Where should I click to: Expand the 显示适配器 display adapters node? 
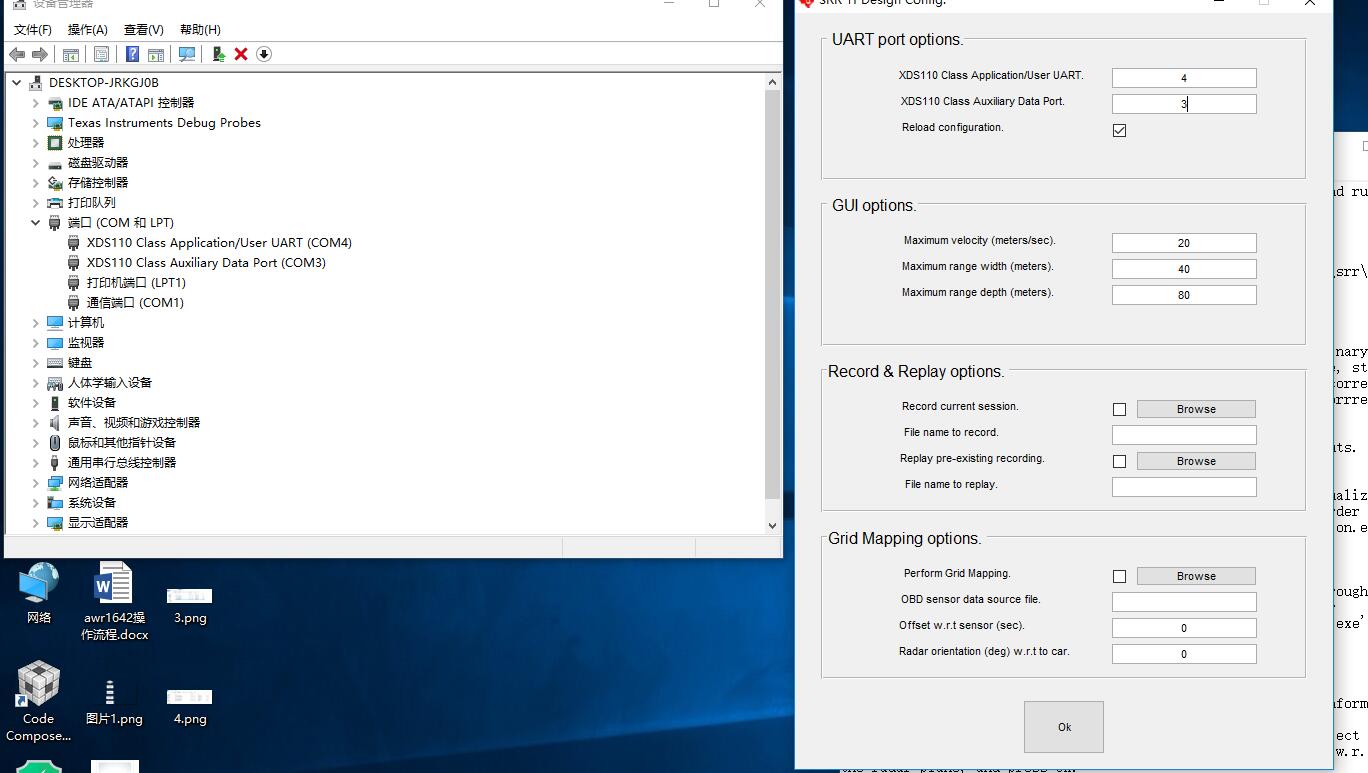[x=36, y=523]
